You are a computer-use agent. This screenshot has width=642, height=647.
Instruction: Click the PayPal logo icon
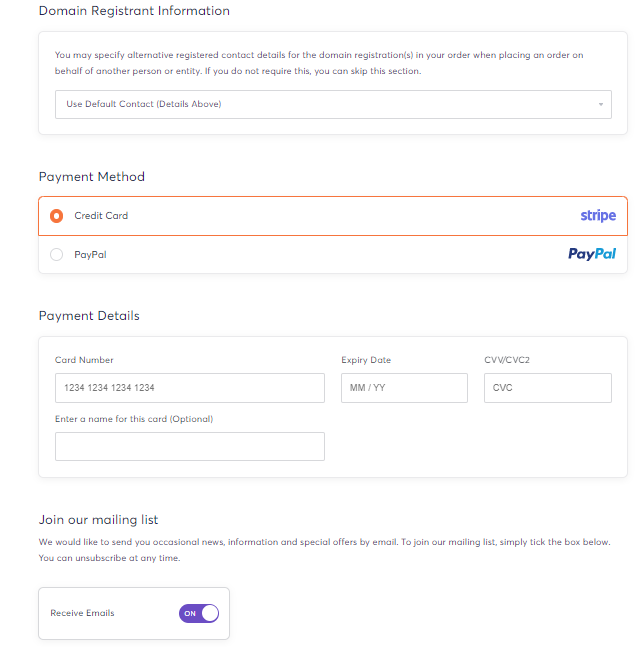coord(592,254)
